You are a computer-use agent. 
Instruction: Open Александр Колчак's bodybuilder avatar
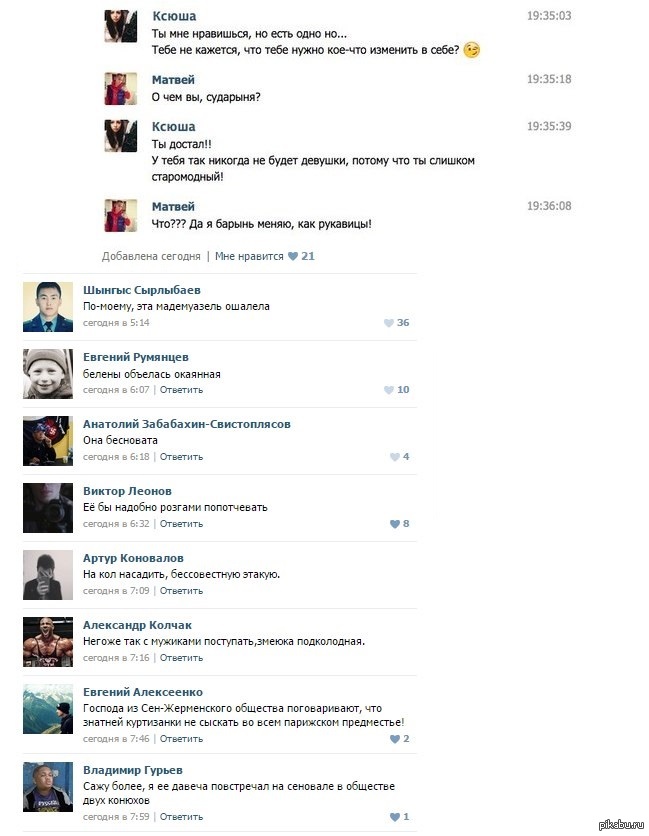click(x=48, y=642)
